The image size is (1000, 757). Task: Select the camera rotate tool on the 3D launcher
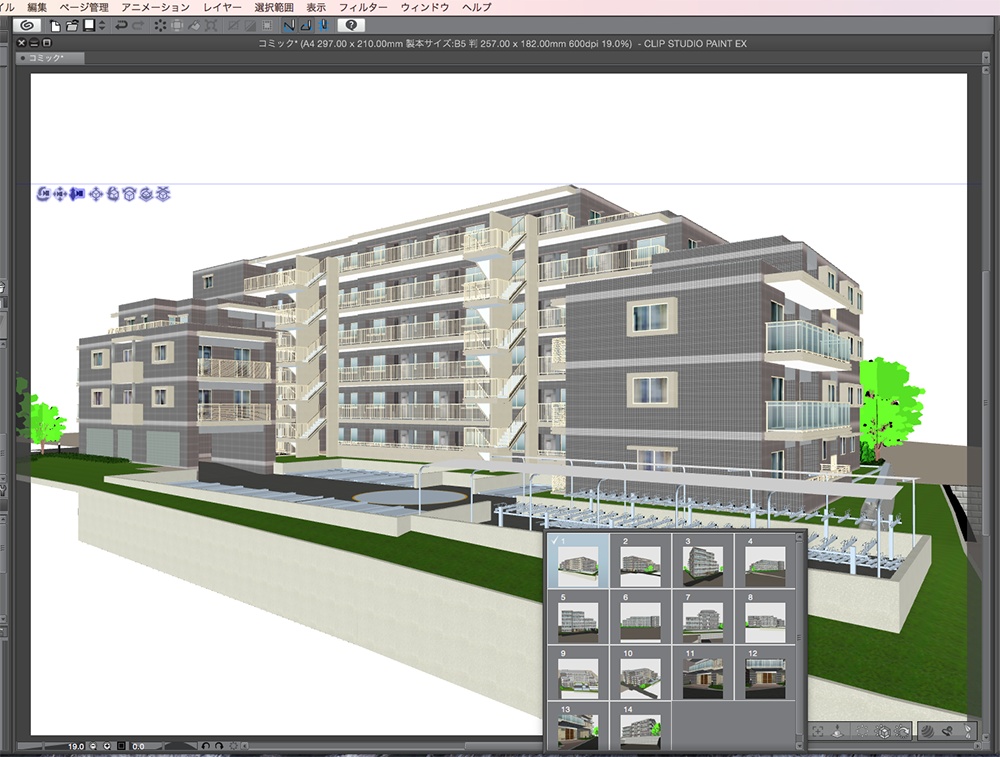pos(45,195)
